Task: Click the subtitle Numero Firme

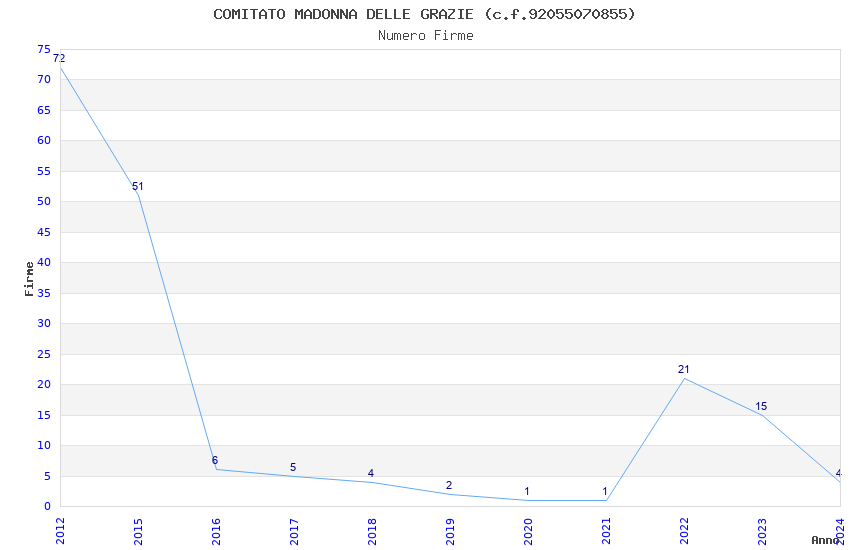Action: (x=426, y=36)
